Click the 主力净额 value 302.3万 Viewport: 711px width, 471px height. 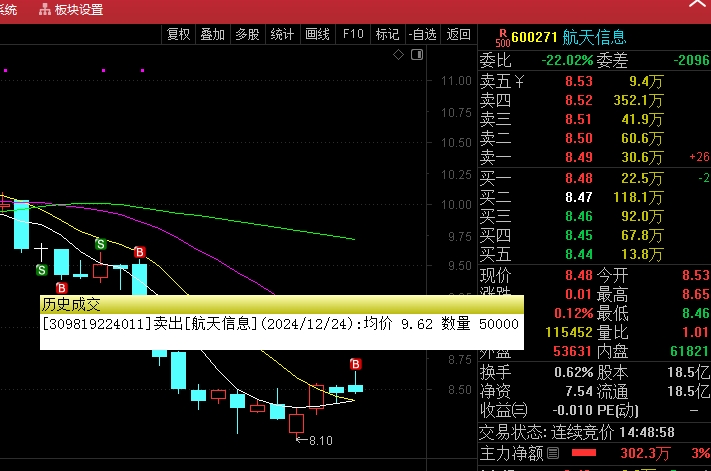click(x=644, y=453)
